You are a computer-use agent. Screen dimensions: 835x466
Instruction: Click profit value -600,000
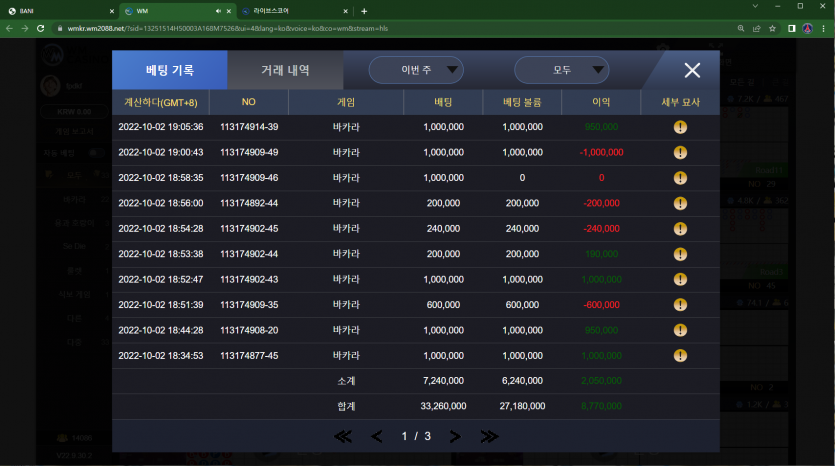pos(601,305)
